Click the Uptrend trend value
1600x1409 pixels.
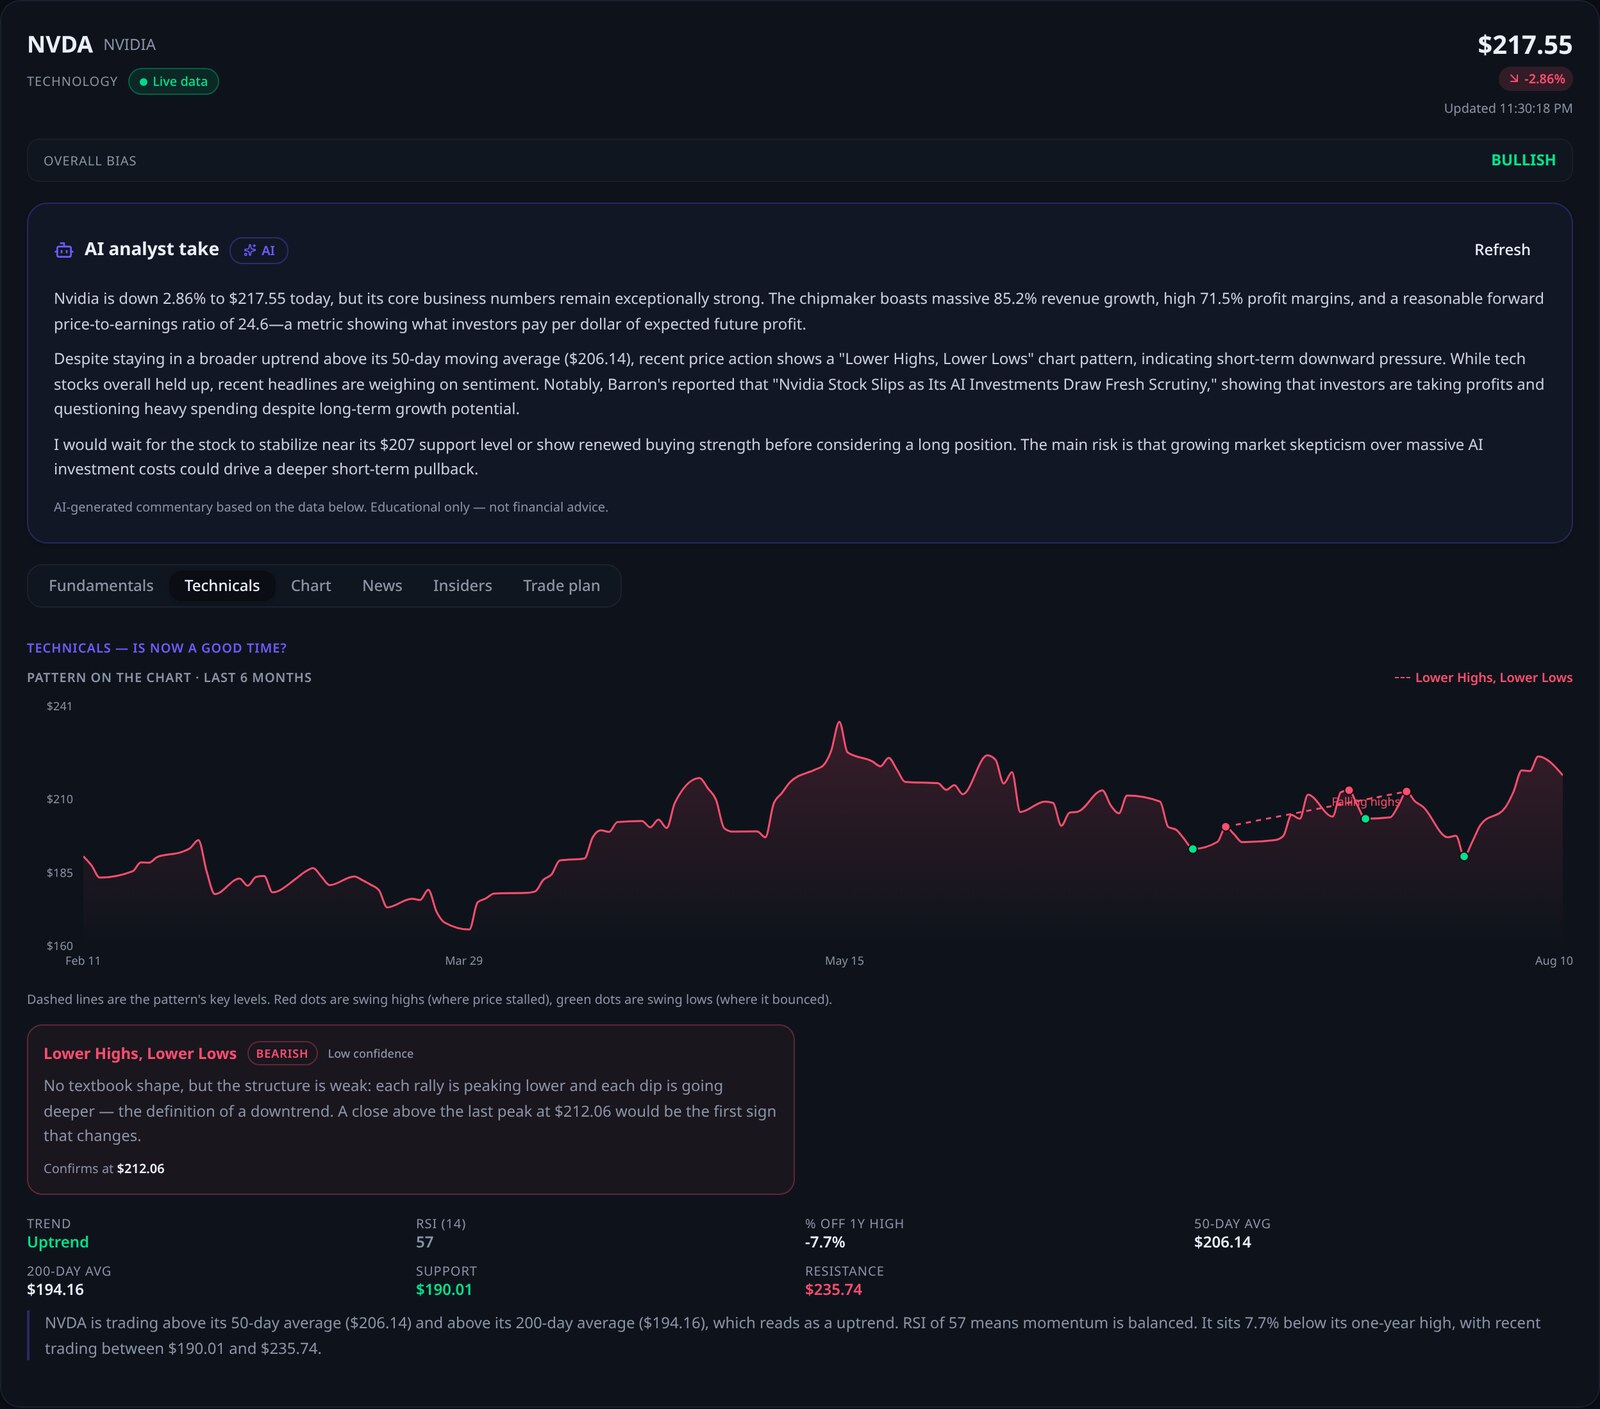[x=58, y=1242]
